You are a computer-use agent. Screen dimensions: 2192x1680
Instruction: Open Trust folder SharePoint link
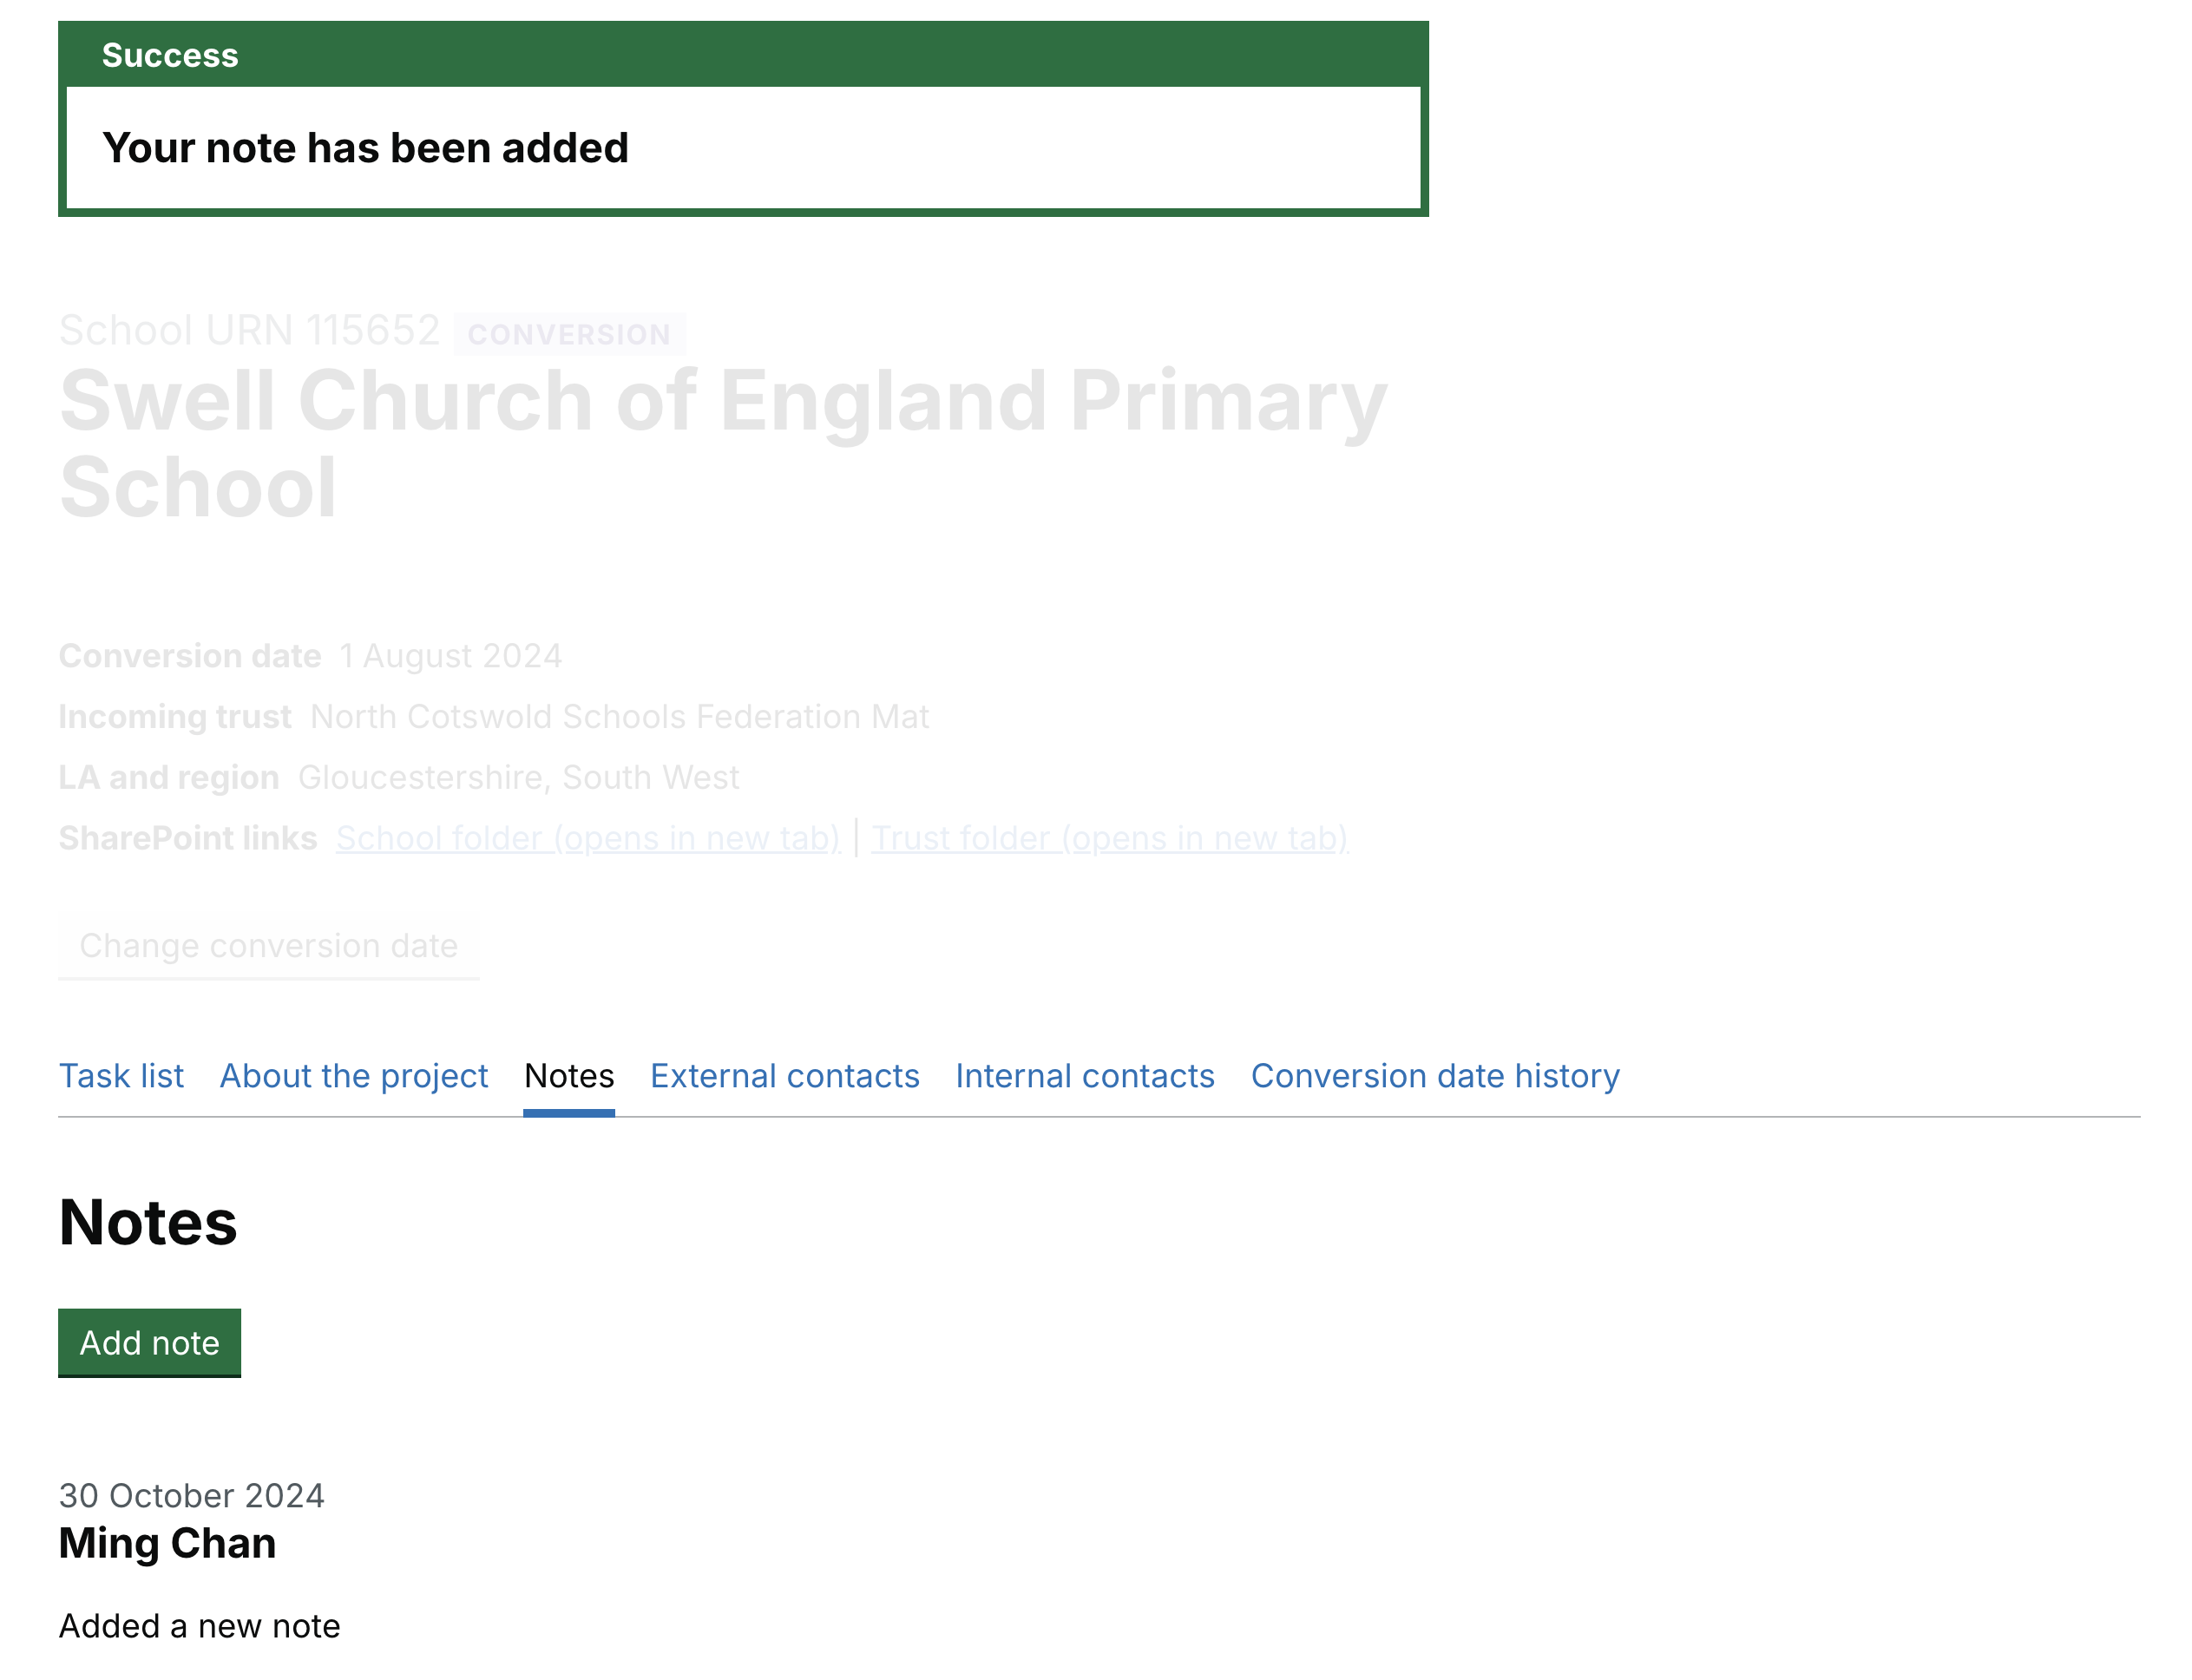(x=1108, y=838)
